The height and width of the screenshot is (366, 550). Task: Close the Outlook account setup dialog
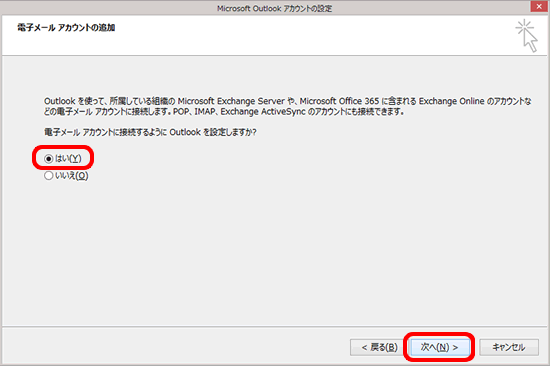tap(539, 7)
